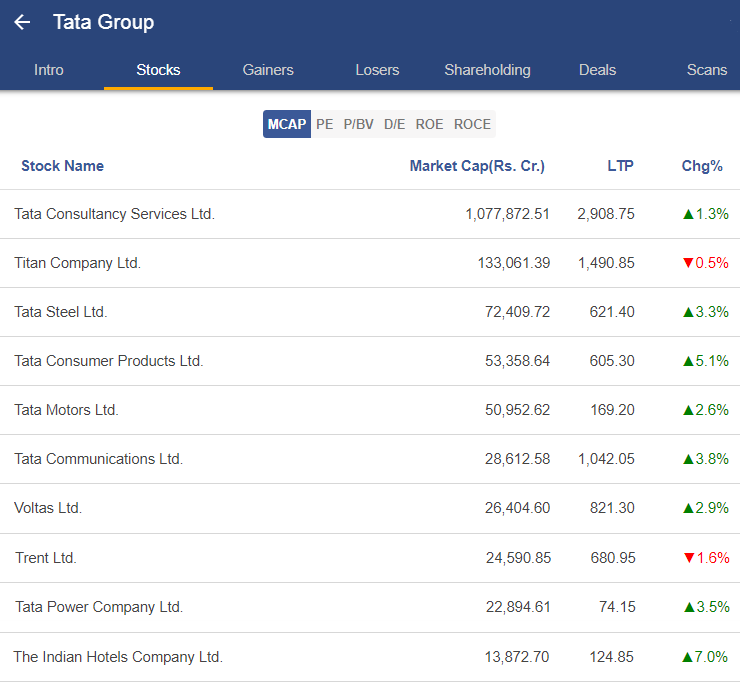Click LTP value 169.20
The height and width of the screenshot is (682, 740).
pyautogui.click(x=613, y=410)
